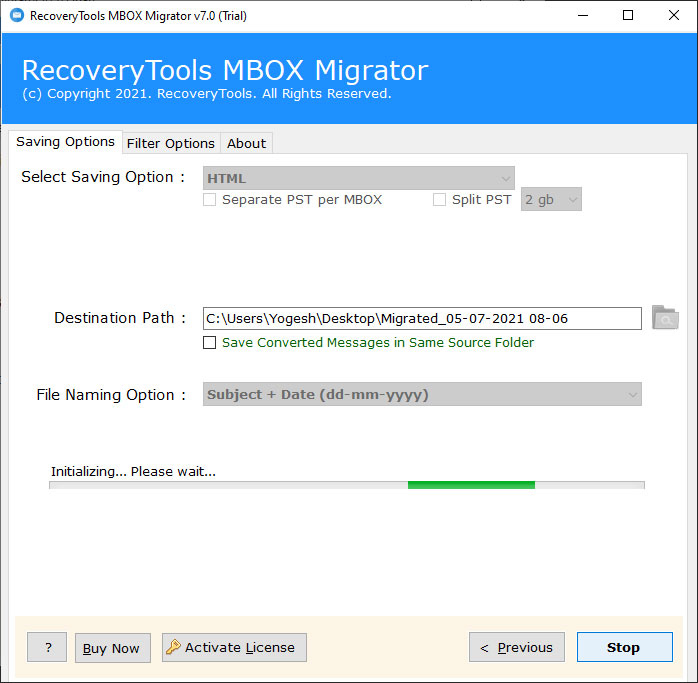Maximize the MBOX Migrator window
698x683 pixels.
point(628,16)
